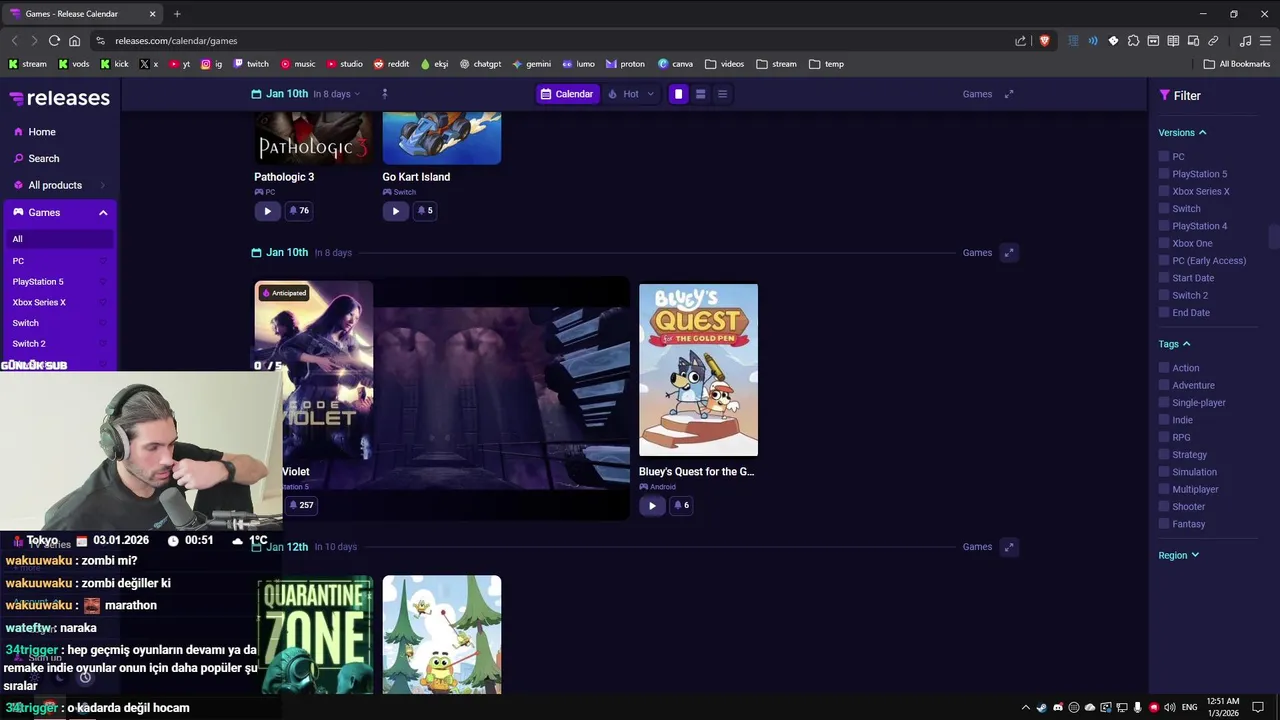Click the 257 followers bell on Code Violet

coord(301,506)
